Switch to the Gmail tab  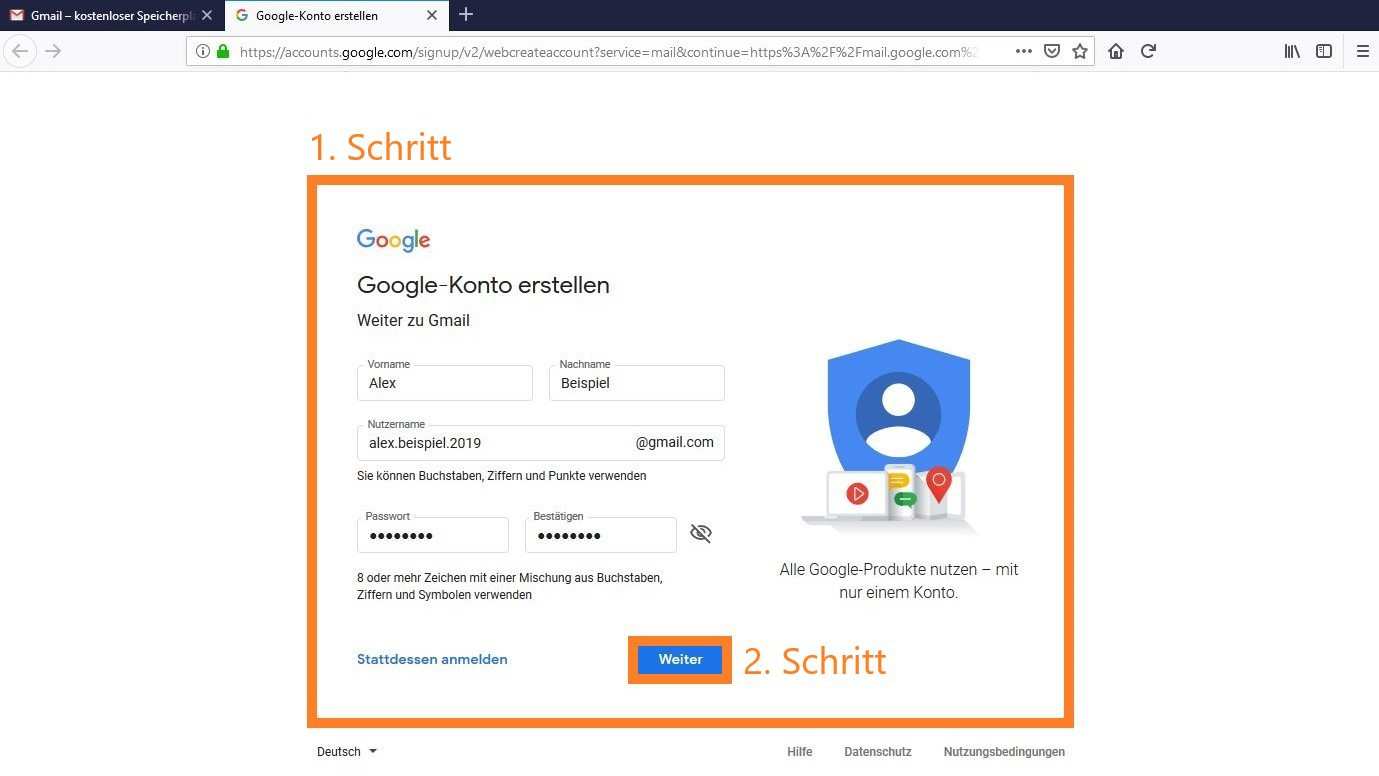tap(110, 15)
